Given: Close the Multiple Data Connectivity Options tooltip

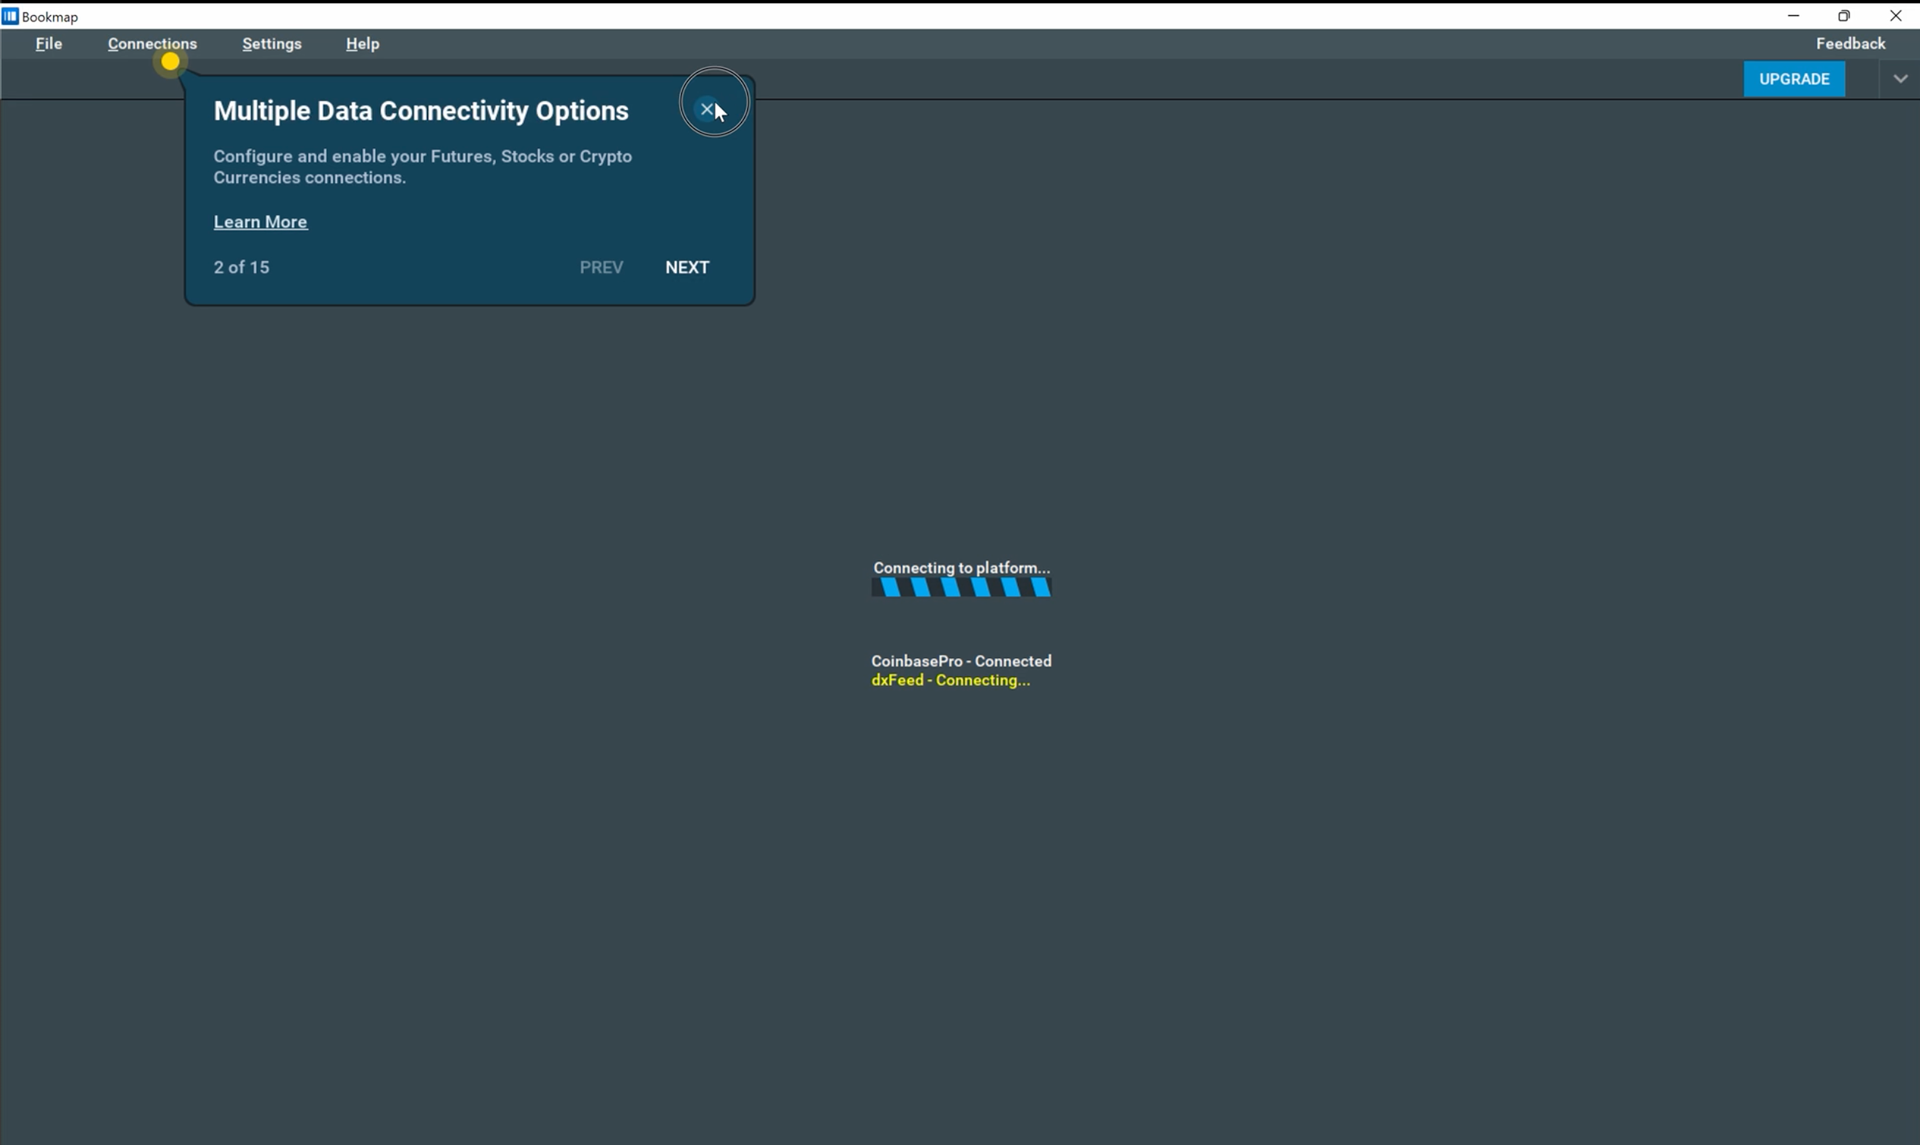Looking at the screenshot, I should (707, 109).
